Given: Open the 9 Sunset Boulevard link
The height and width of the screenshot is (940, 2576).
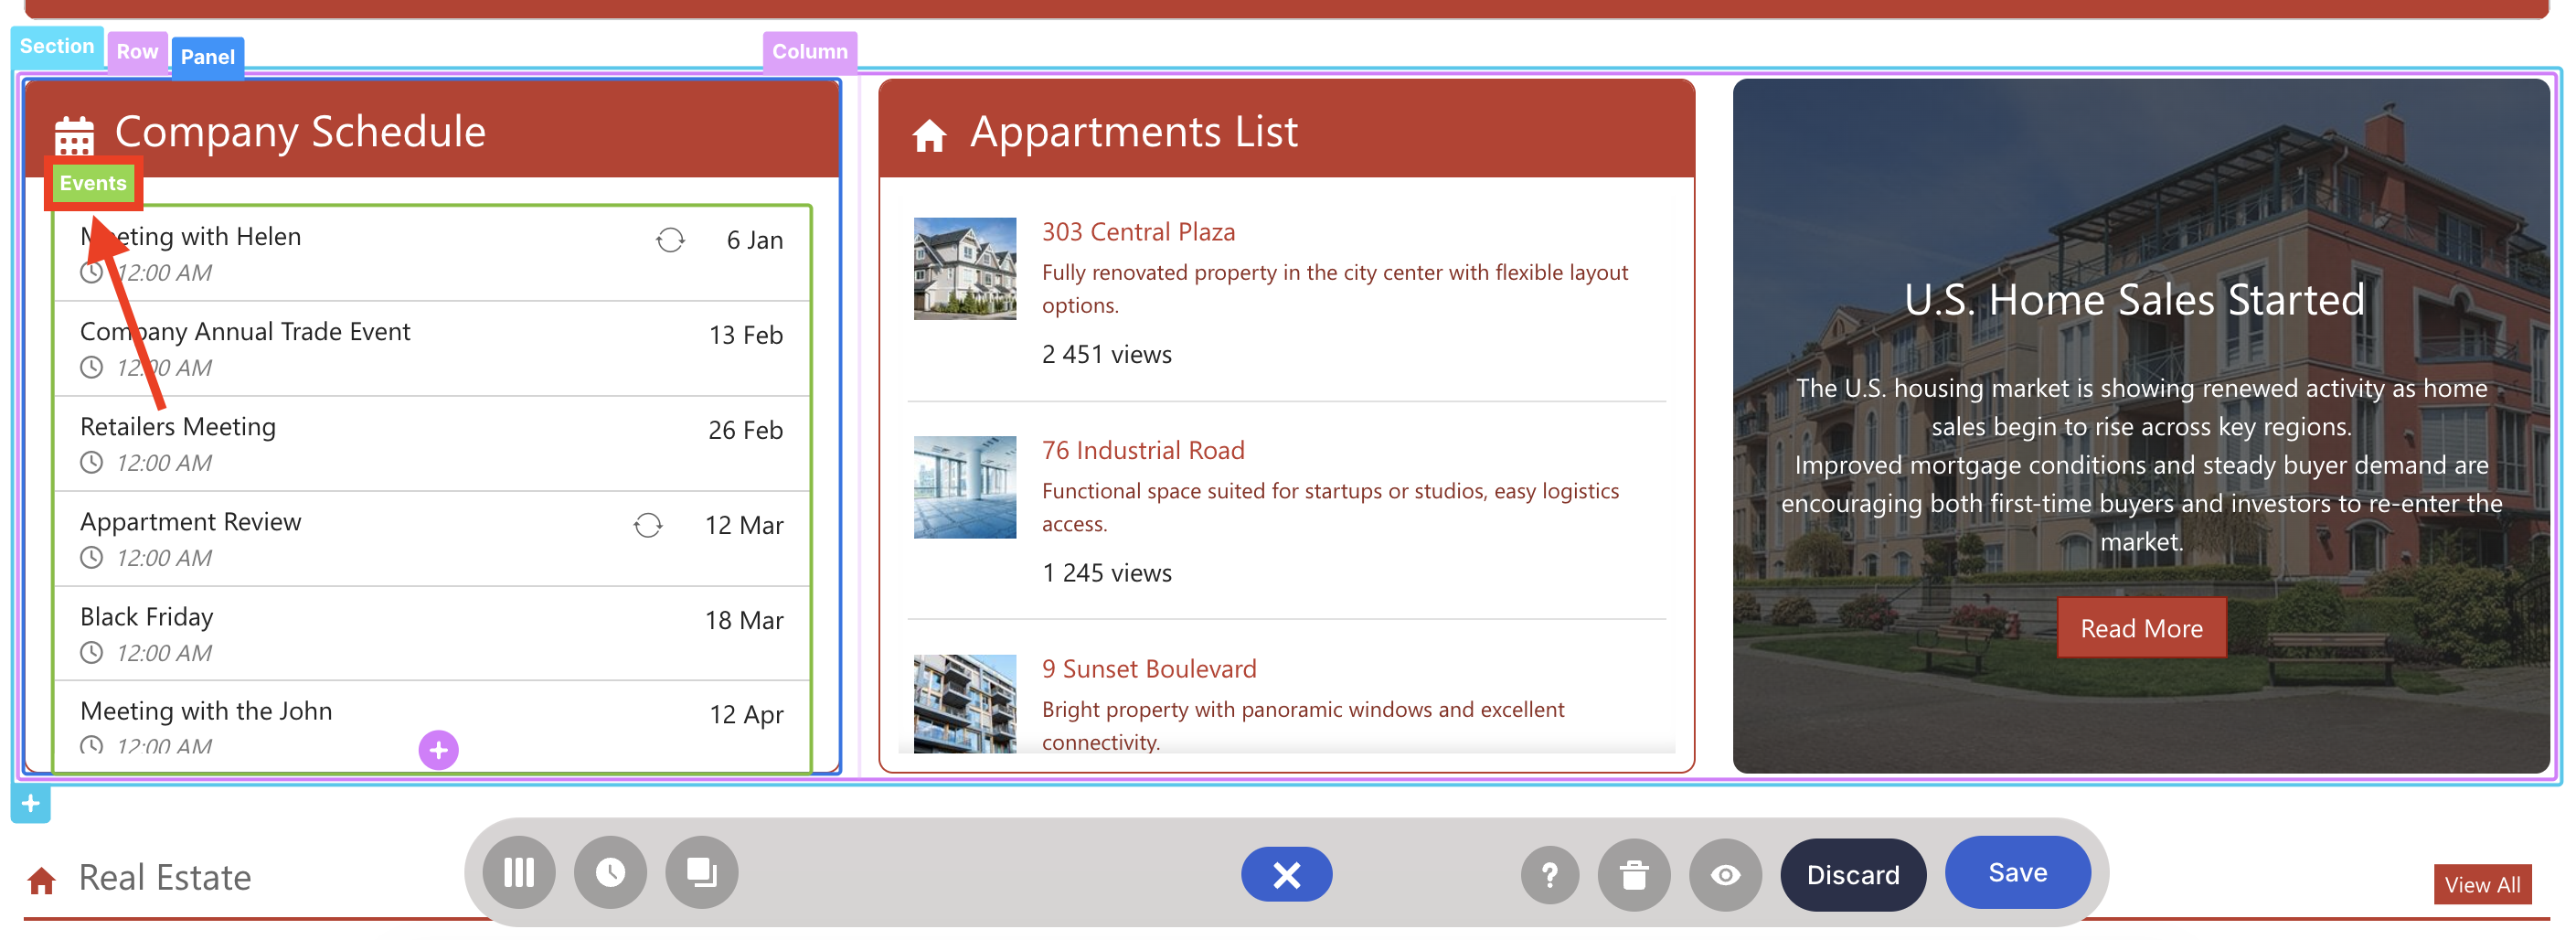Looking at the screenshot, I should 1149,668.
